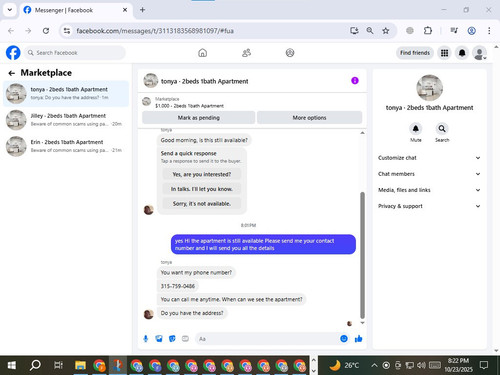Click More options button
Viewport: 500px width, 375px height.
click(309, 118)
